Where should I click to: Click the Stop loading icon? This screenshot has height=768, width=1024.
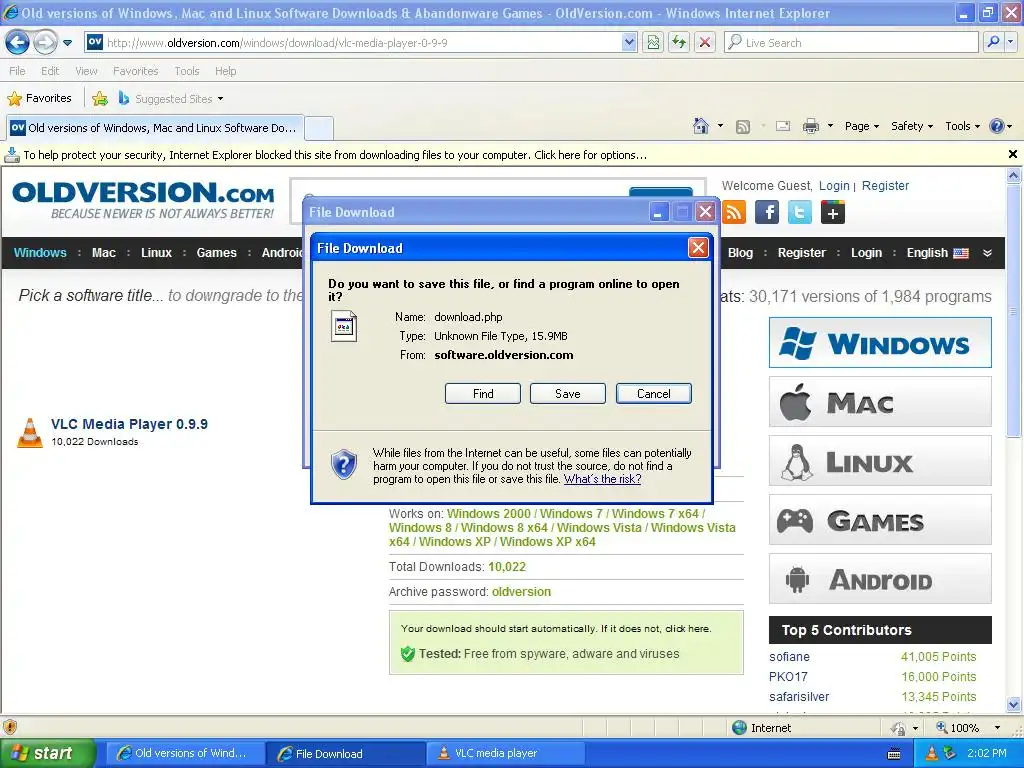click(705, 43)
